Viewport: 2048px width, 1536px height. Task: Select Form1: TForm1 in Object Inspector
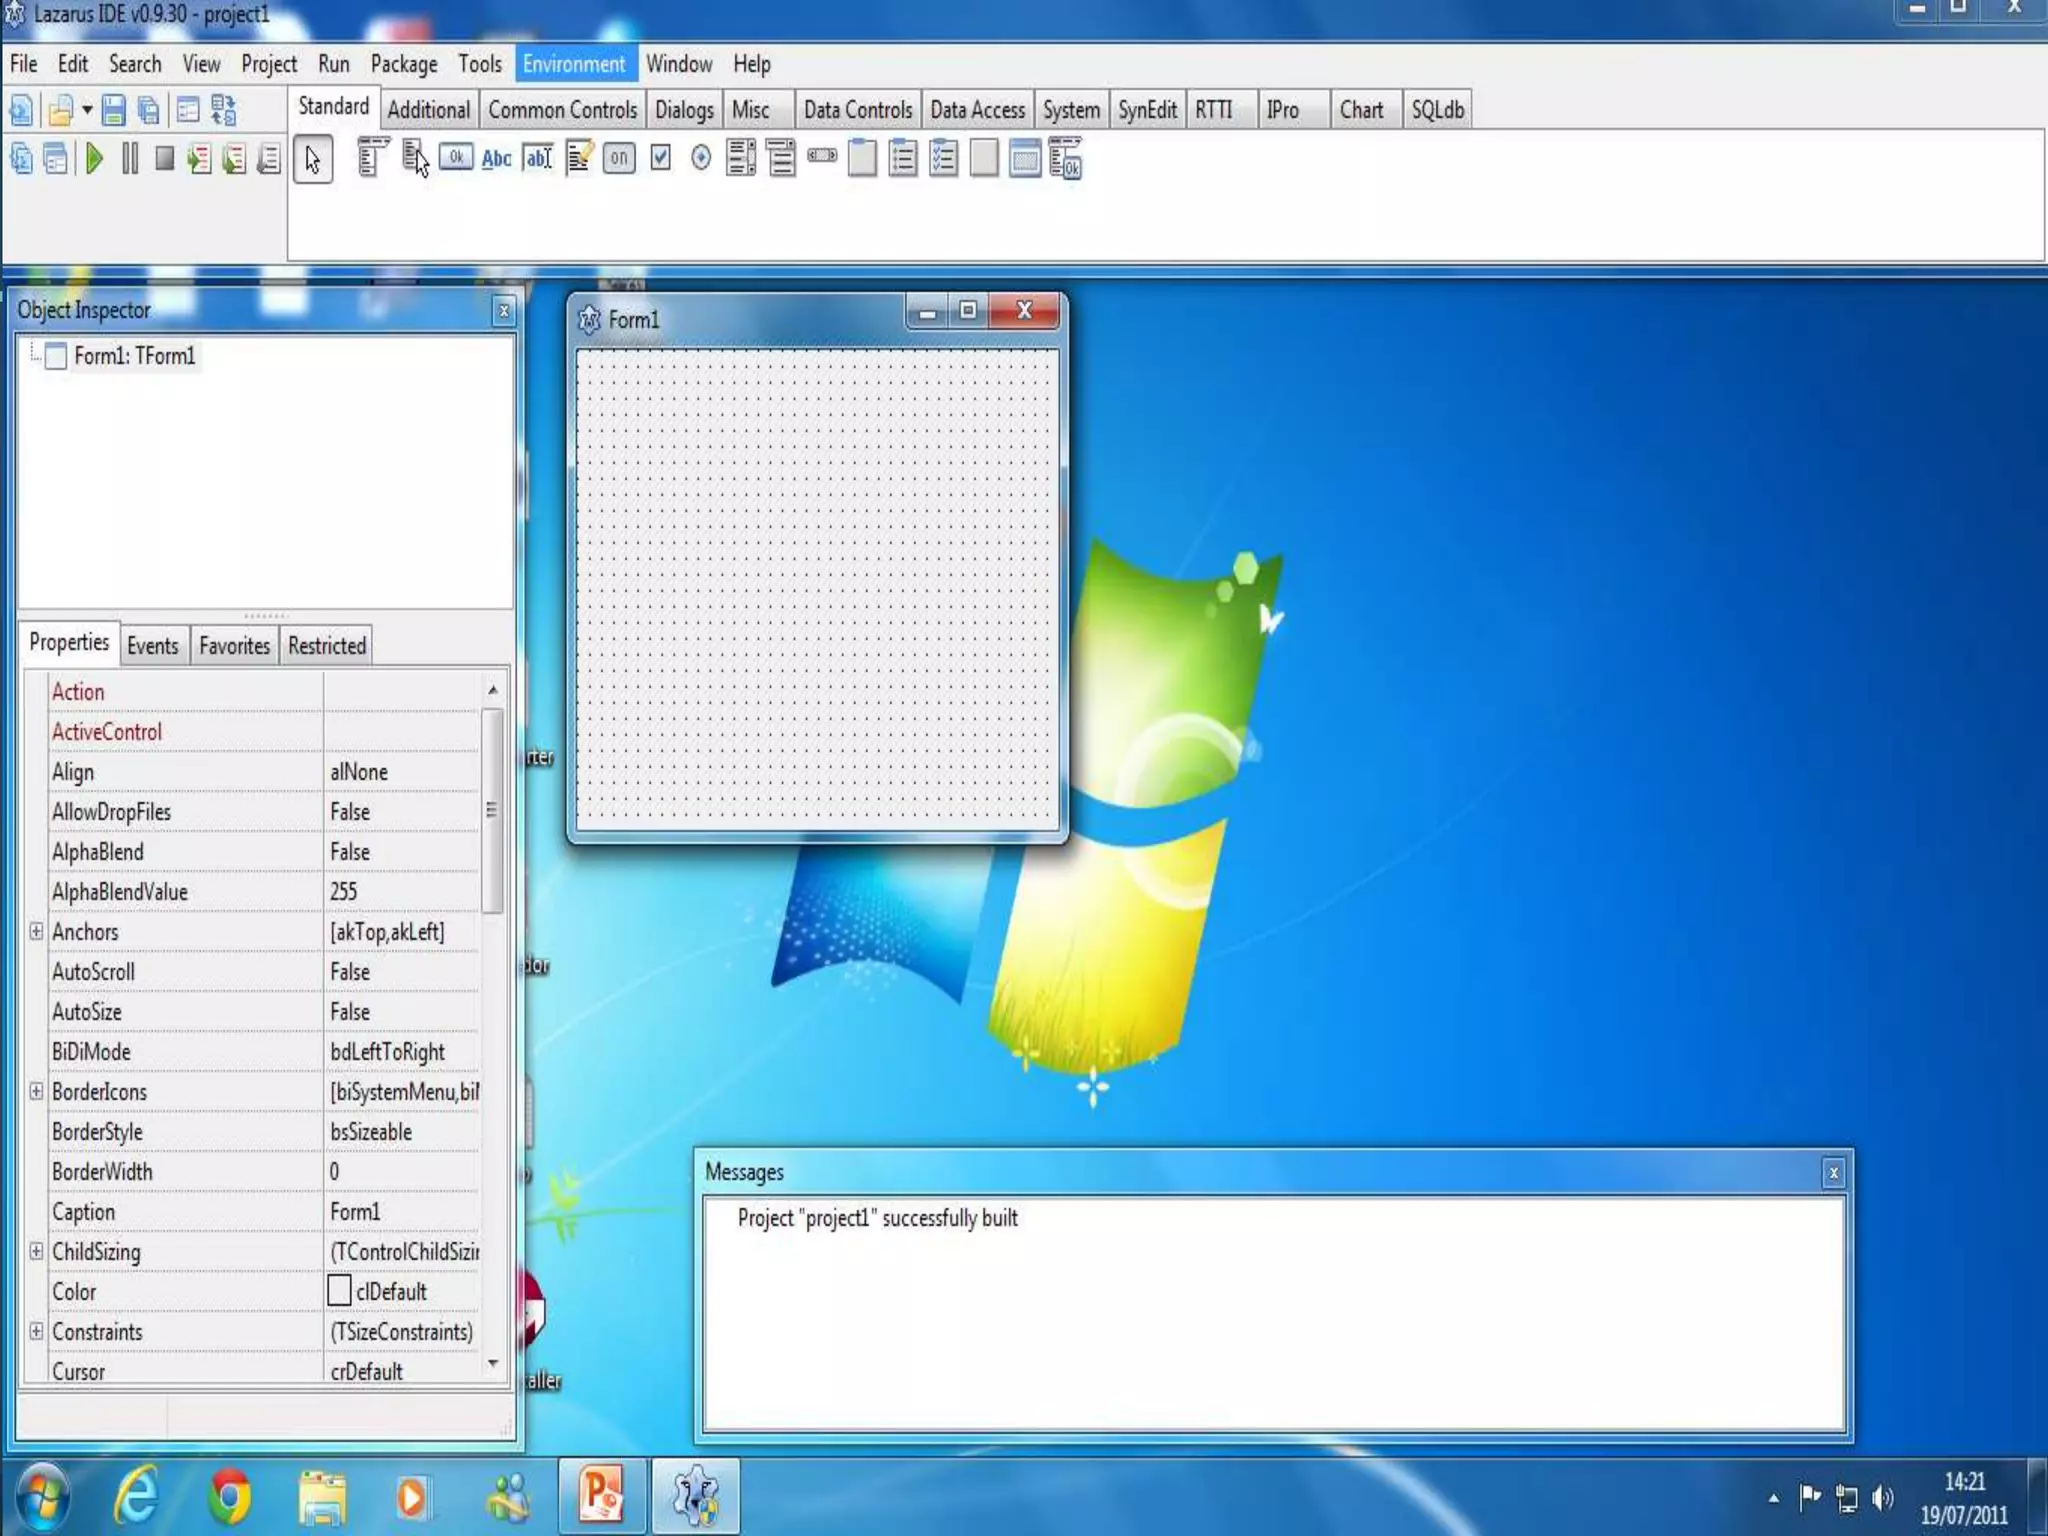tap(134, 356)
